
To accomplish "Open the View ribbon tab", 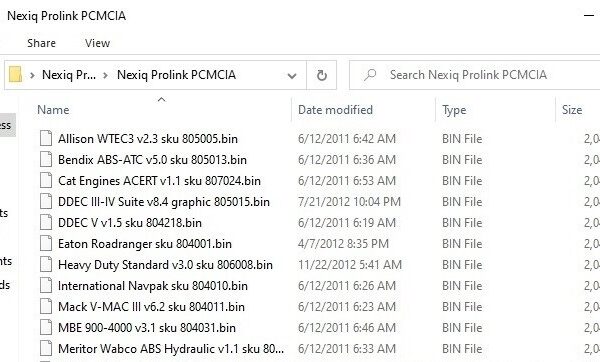I will click(x=97, y=43).
